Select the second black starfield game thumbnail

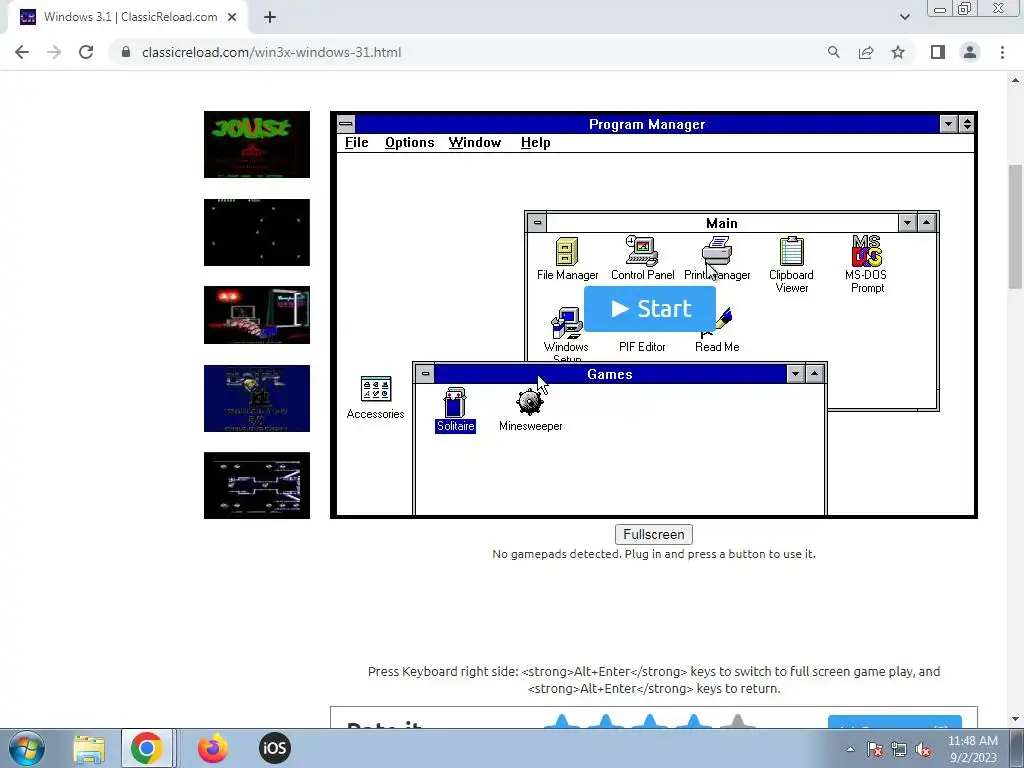[x=257, y=232]
